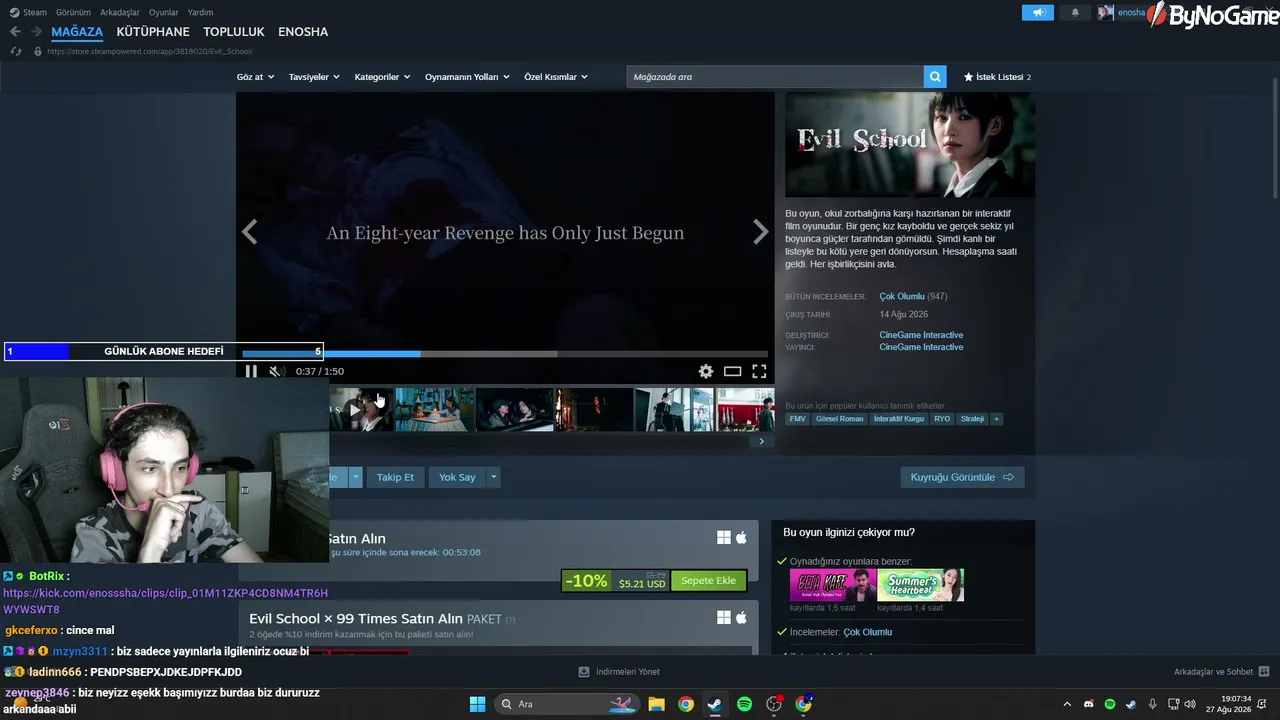Click the Yok Say button
Image resolution: width=1280 pixels, height=720 pixels.
click(x=457, y=477)
